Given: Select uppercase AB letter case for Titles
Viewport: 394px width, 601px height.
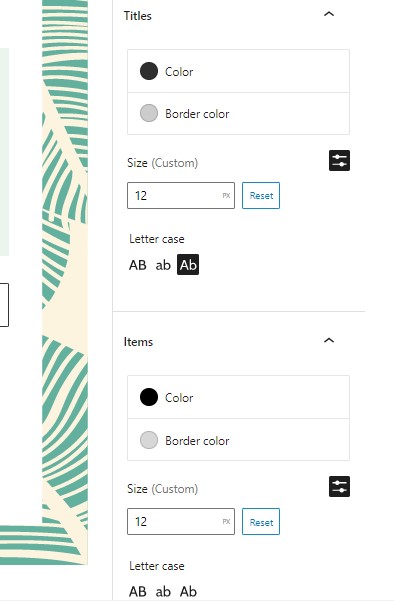Looking at the screenshot, I should pyautogui.click(x=138, y=265).
